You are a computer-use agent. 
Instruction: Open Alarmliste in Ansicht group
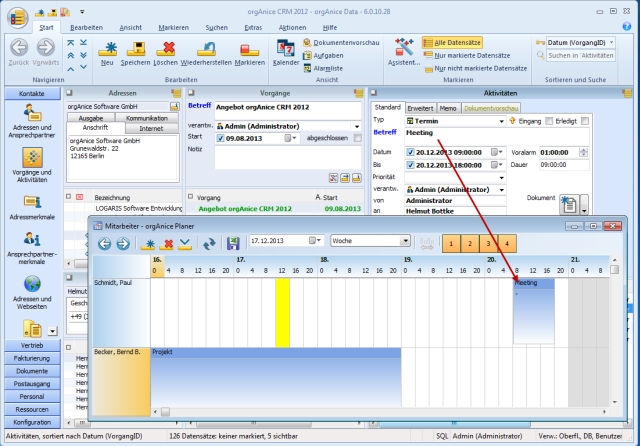[x=323, y=69]
